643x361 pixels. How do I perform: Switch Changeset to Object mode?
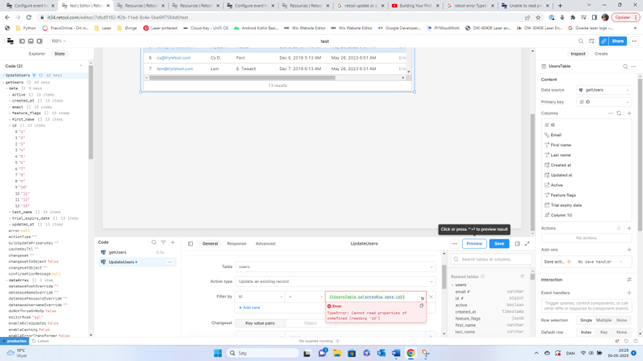(x=310, y=323)
